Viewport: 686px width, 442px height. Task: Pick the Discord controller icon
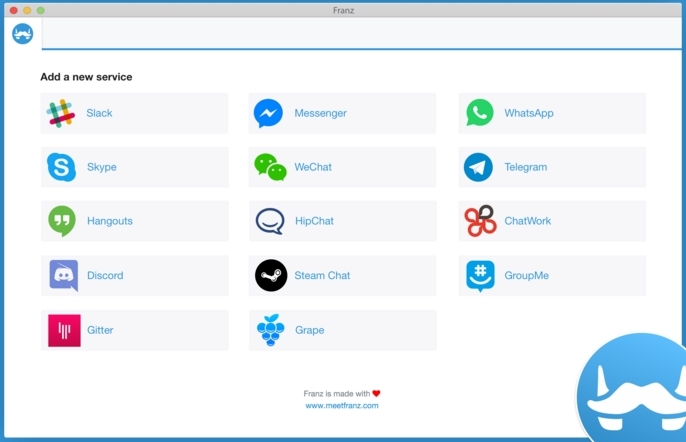pyautogui.click(x=63, y=275)
